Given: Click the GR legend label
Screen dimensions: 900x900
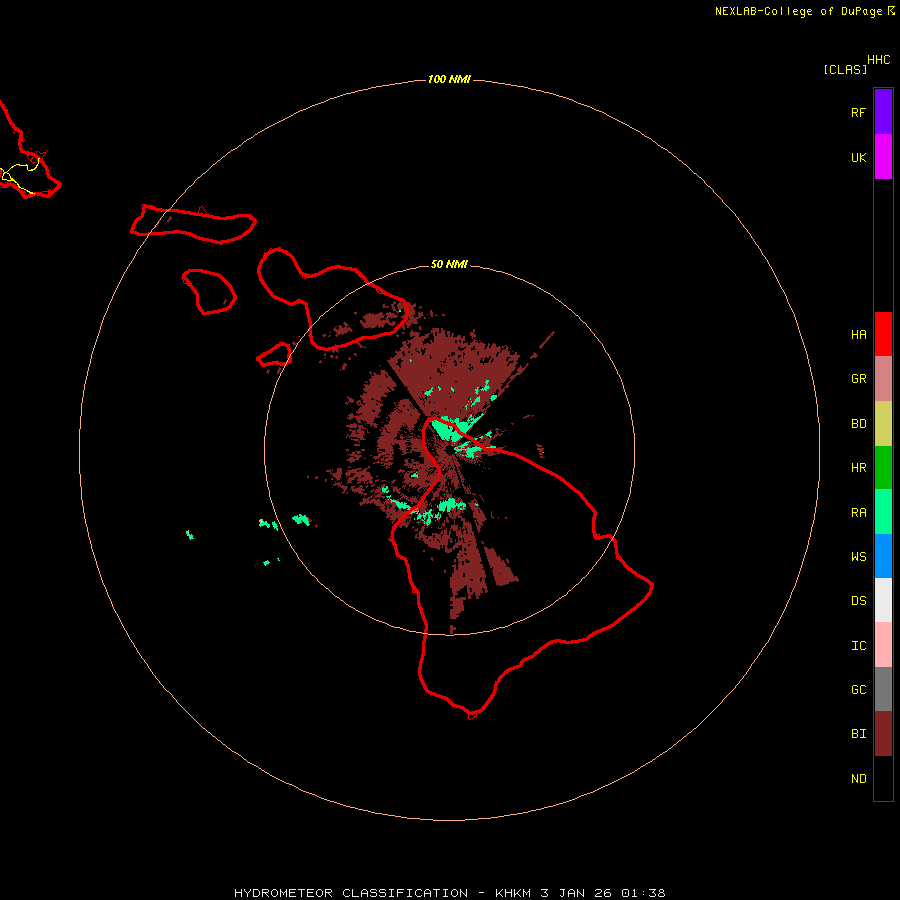Looking at the screenshot, I should tap(858, 379).
